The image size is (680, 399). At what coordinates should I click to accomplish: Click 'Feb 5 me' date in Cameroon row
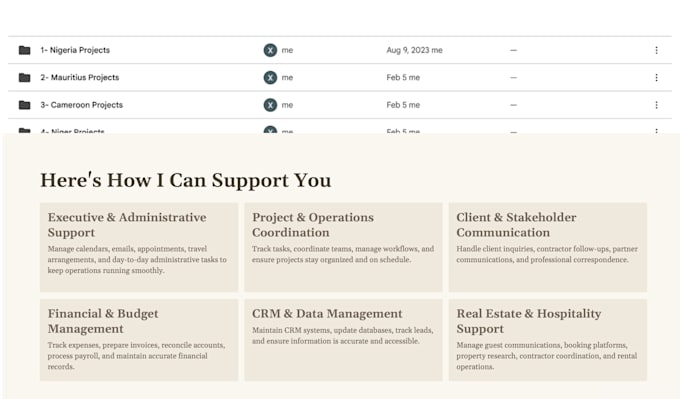point(403,105)
